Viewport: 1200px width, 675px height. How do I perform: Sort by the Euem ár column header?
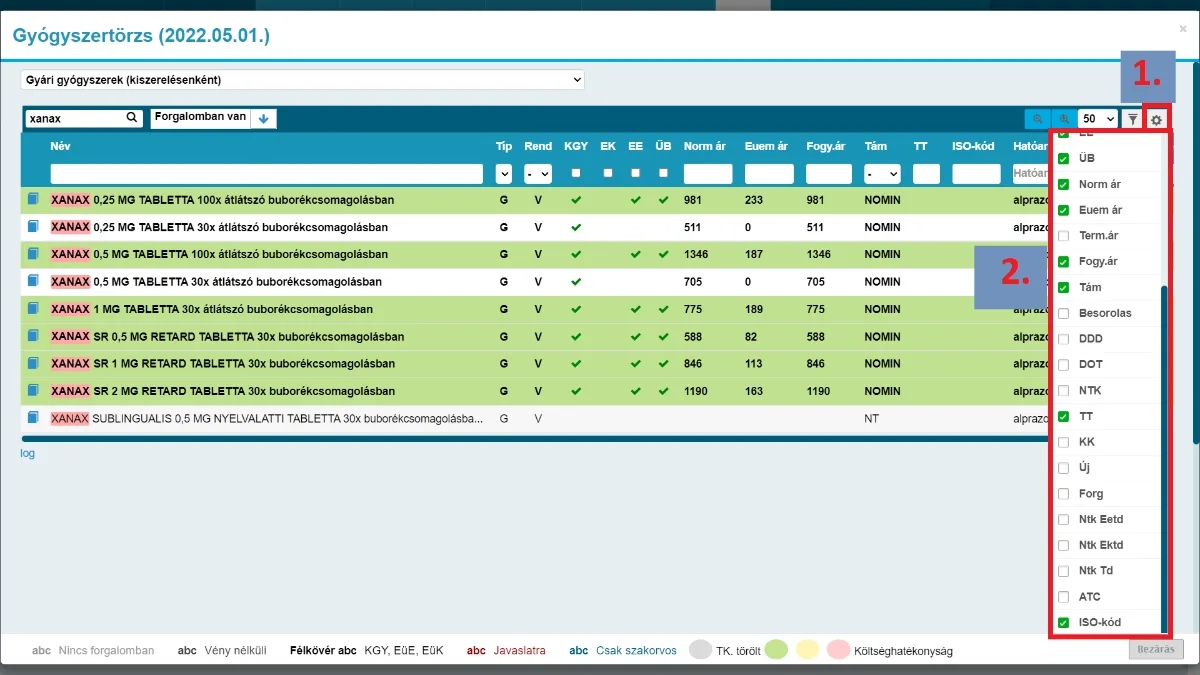[766, 146]
